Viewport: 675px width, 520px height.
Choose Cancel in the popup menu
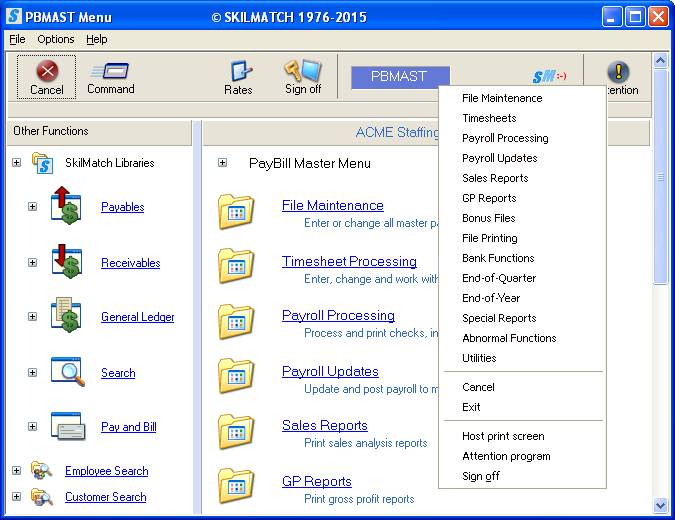click(522, 387)
